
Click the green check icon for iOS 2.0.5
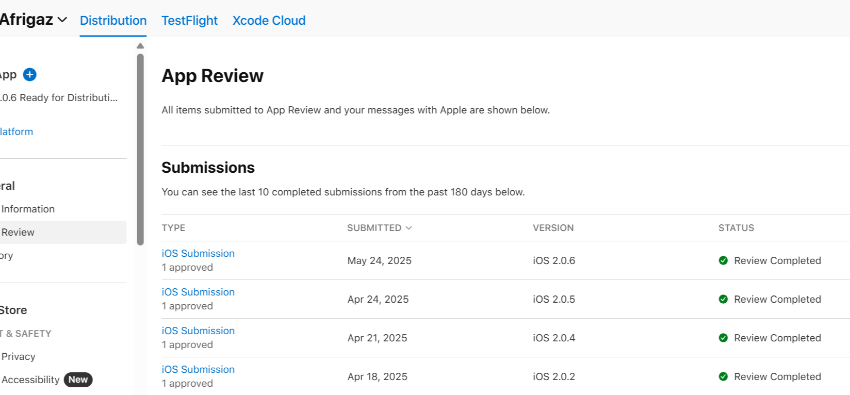723,299
